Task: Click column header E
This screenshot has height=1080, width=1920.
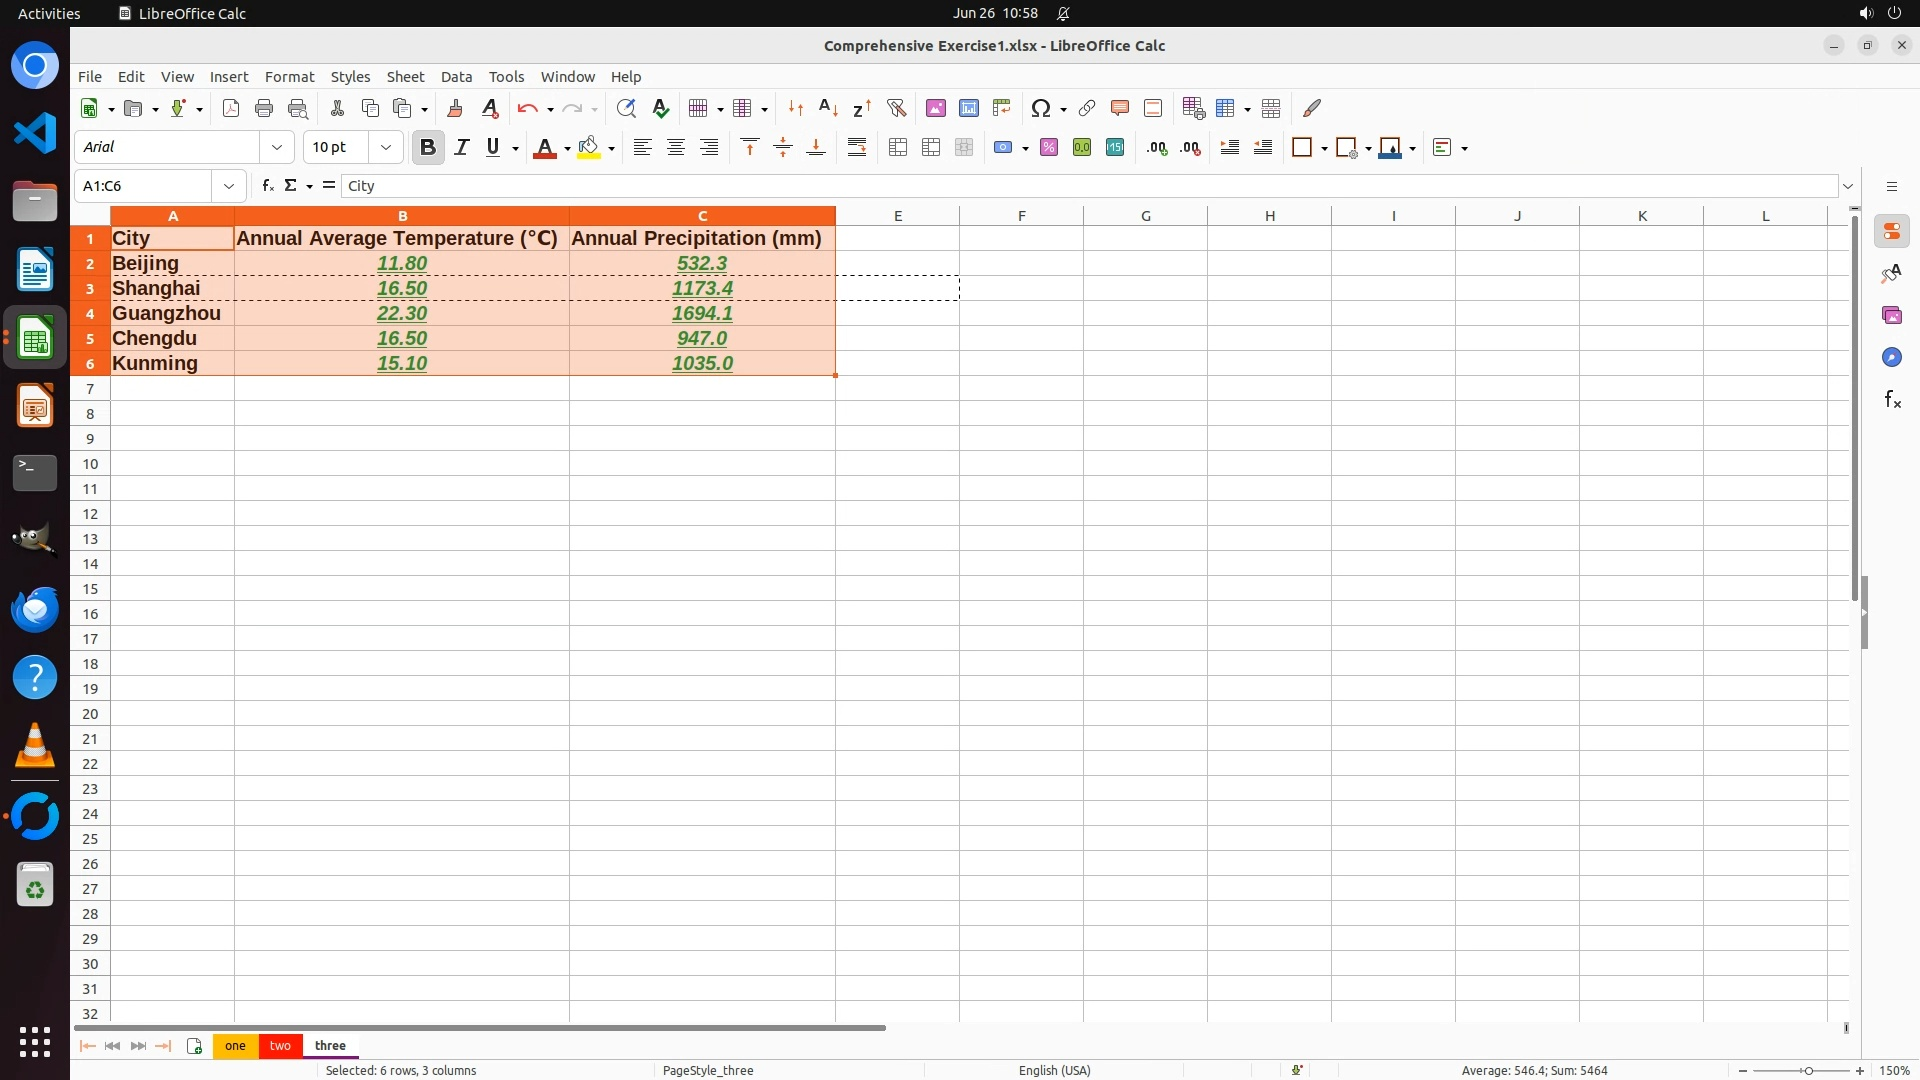Action: pos(897,215)
